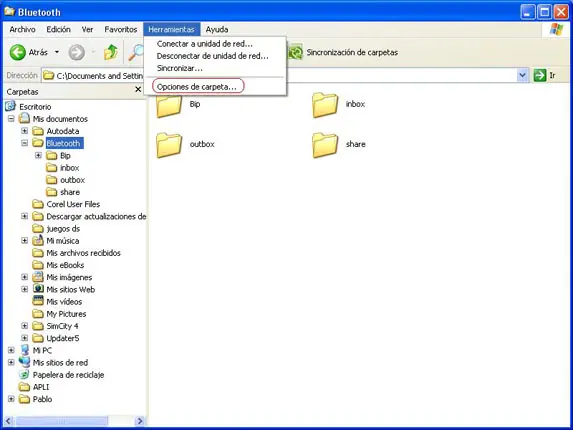This screenshot has height=430, width=573.
Task: Choose Opciones de carpeta menu entry
Action: coord(215,87)
